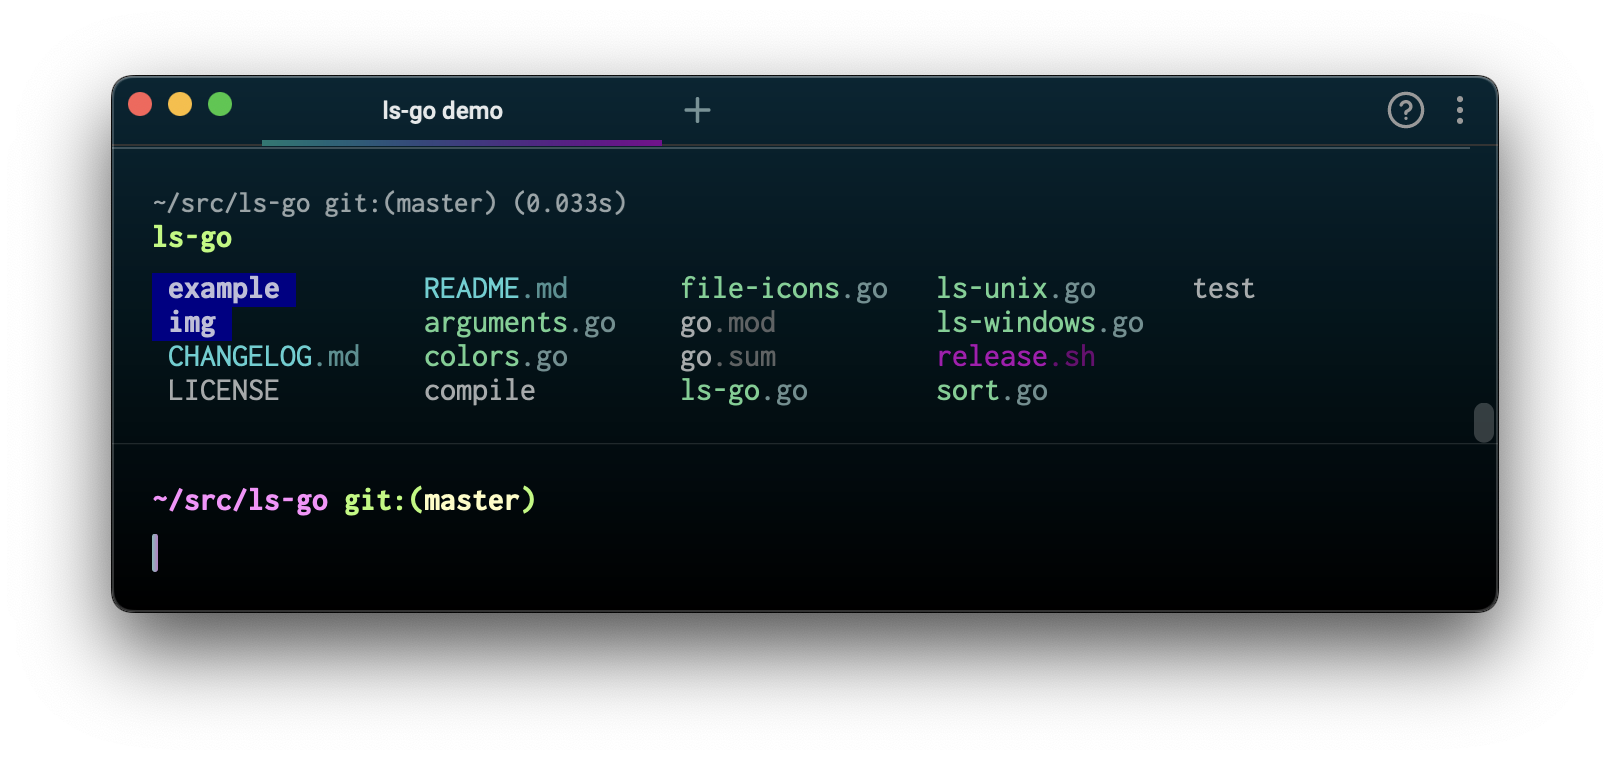Click the terminal scrollbar thumb
This screenshot has width=1610, height=760.
click(x=1484, y=422)
